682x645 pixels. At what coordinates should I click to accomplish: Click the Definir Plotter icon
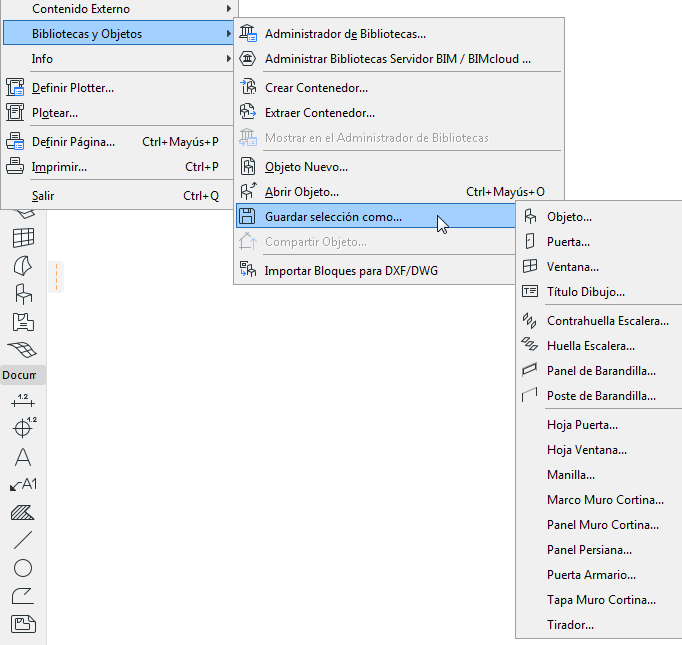pyautogui.click(x=15, y=87)
